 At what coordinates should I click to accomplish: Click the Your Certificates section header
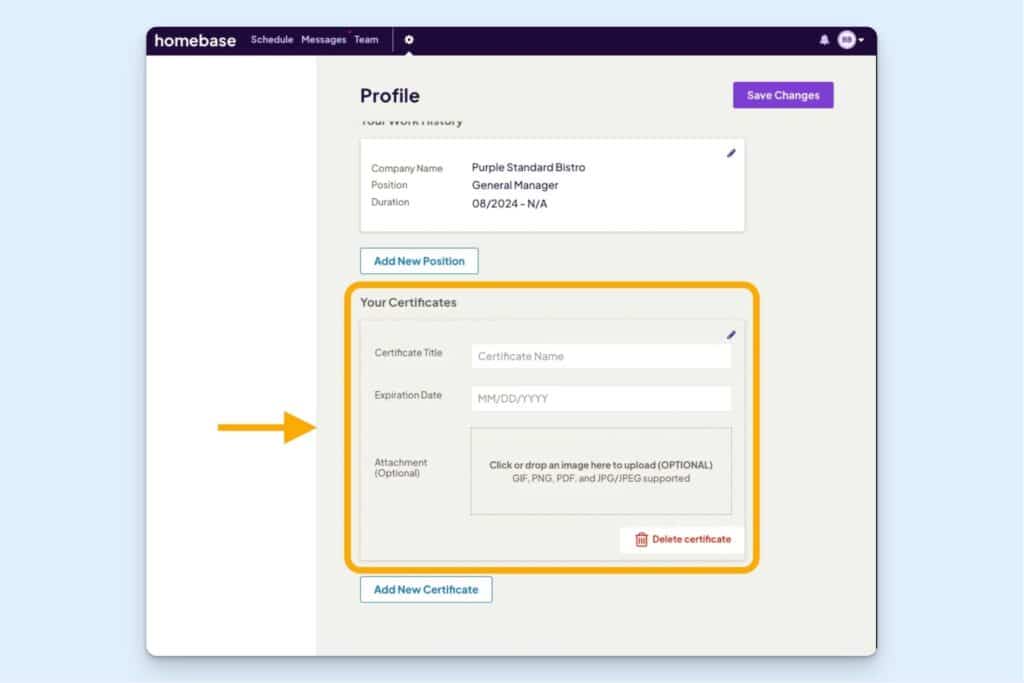410,303
